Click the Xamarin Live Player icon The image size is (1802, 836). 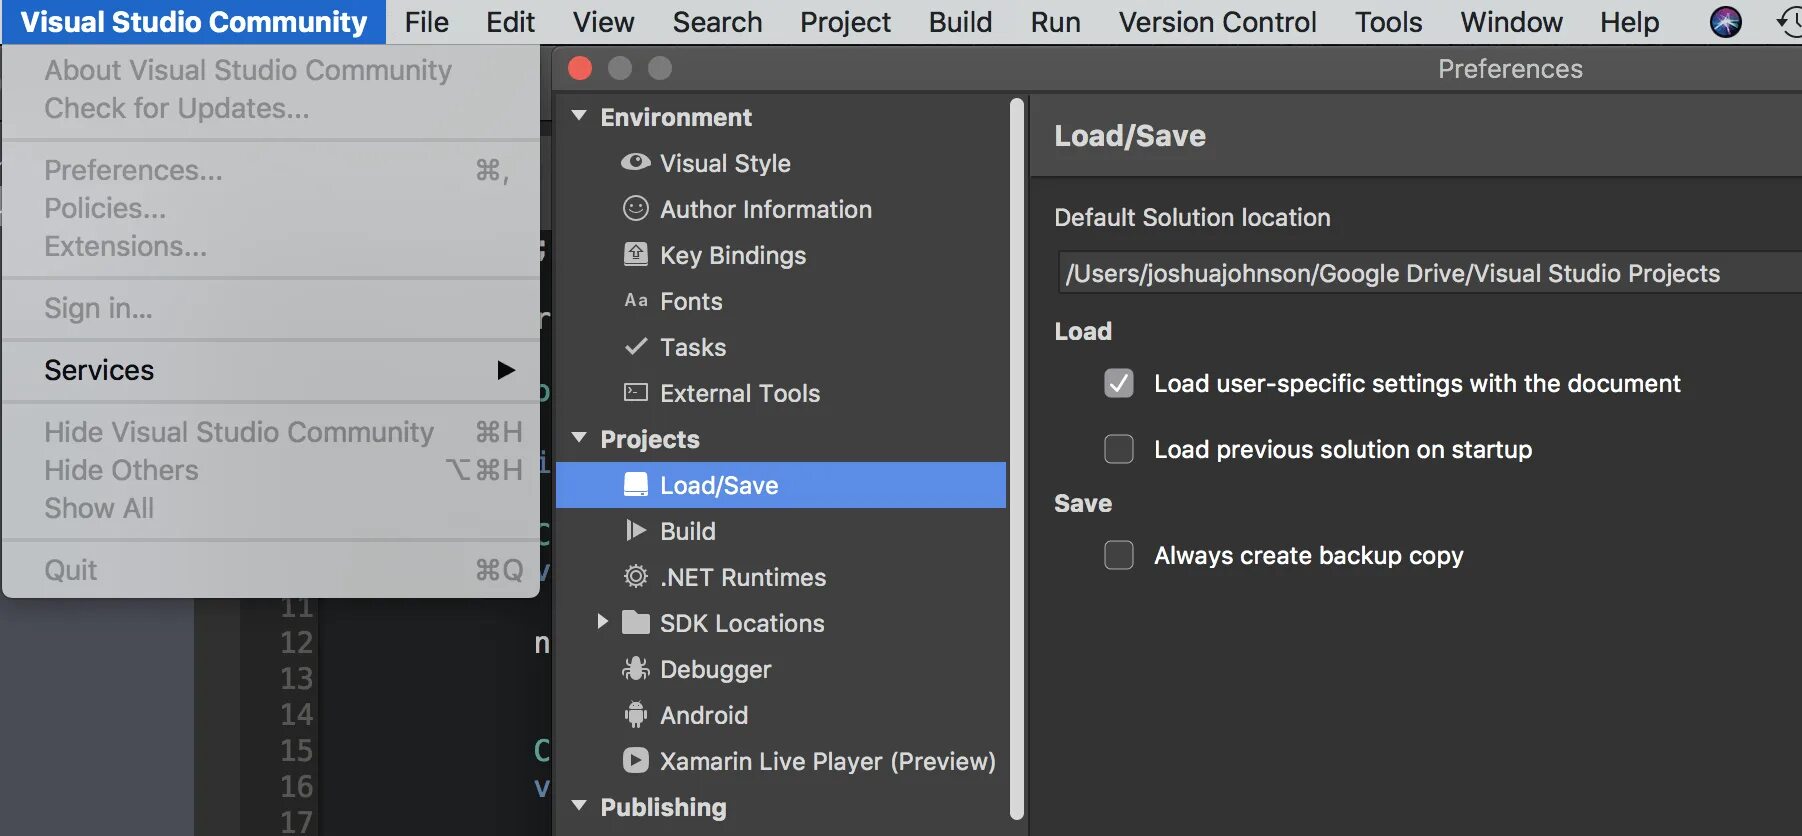click(636, 760)
